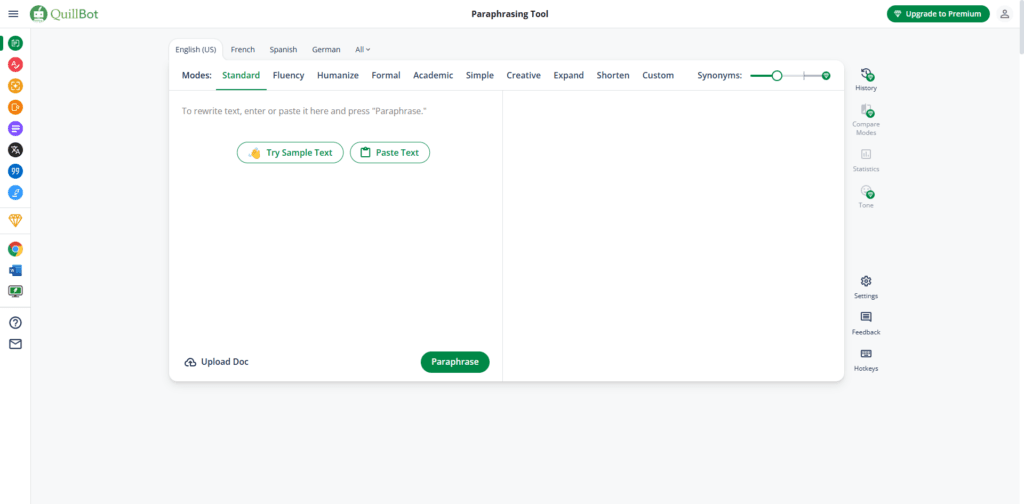Image resolution: width=1024 pixels, height=504 pixels.
Task: Open the blue Citation Generator icon
Action: pos(15,171)
